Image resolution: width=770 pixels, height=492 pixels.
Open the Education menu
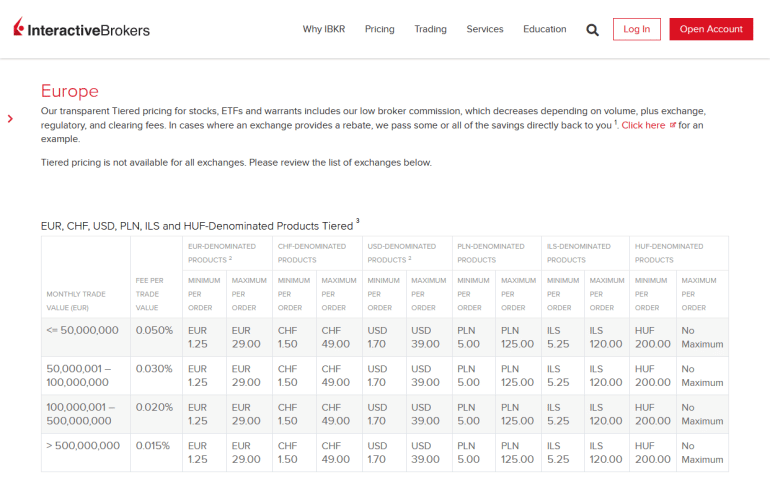click(544, 29)
